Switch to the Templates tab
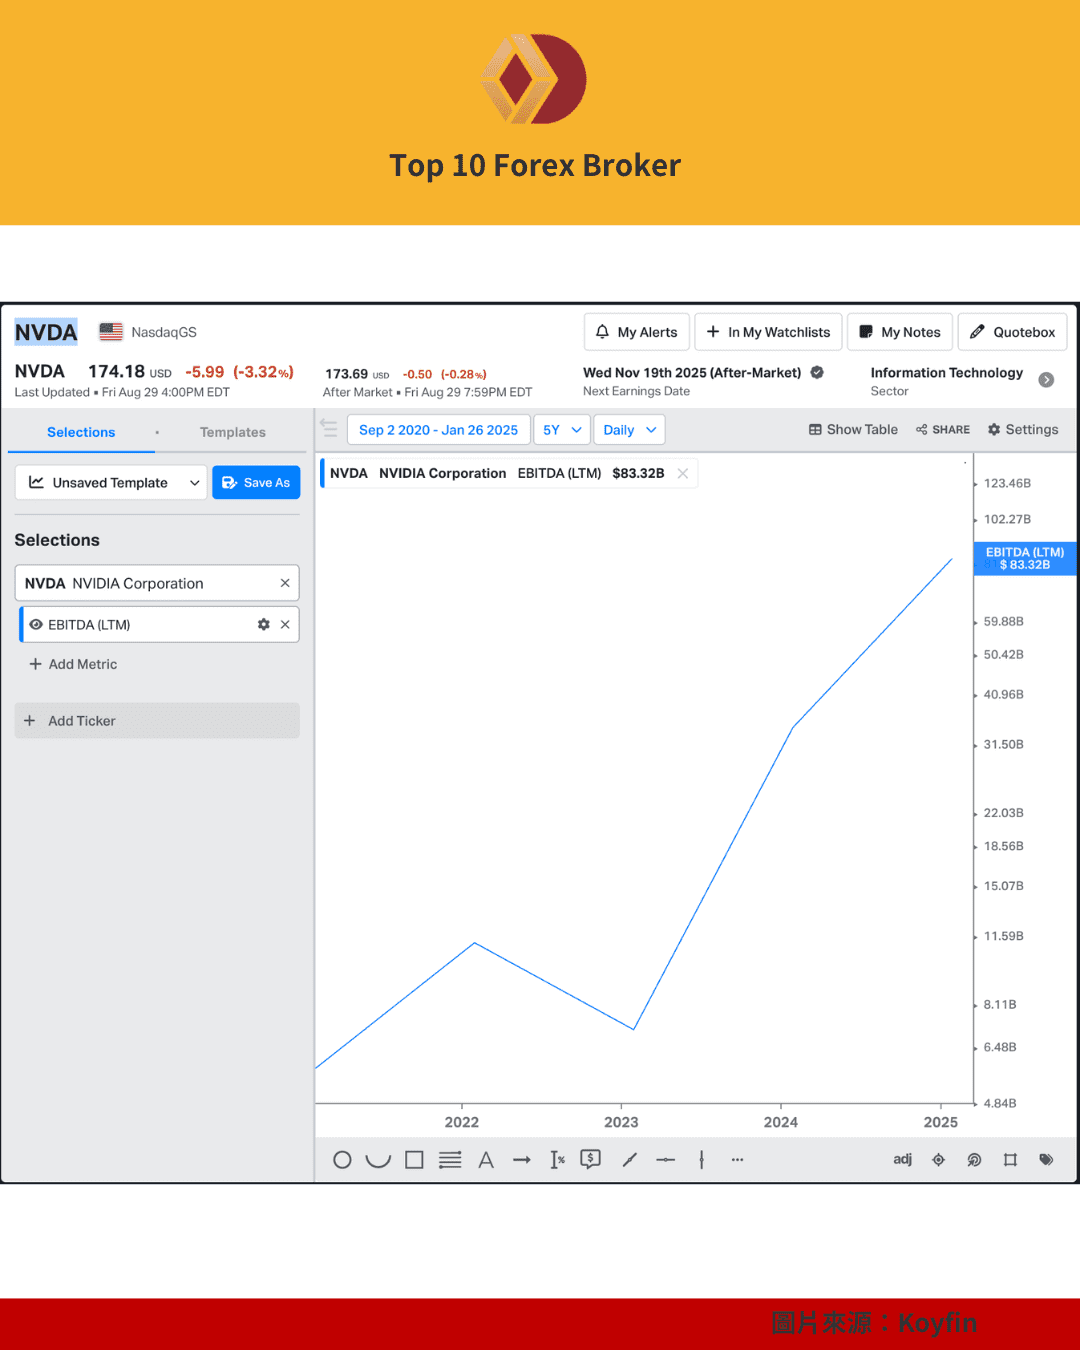Viewport: 1080px width, 1350px height. 232,432
